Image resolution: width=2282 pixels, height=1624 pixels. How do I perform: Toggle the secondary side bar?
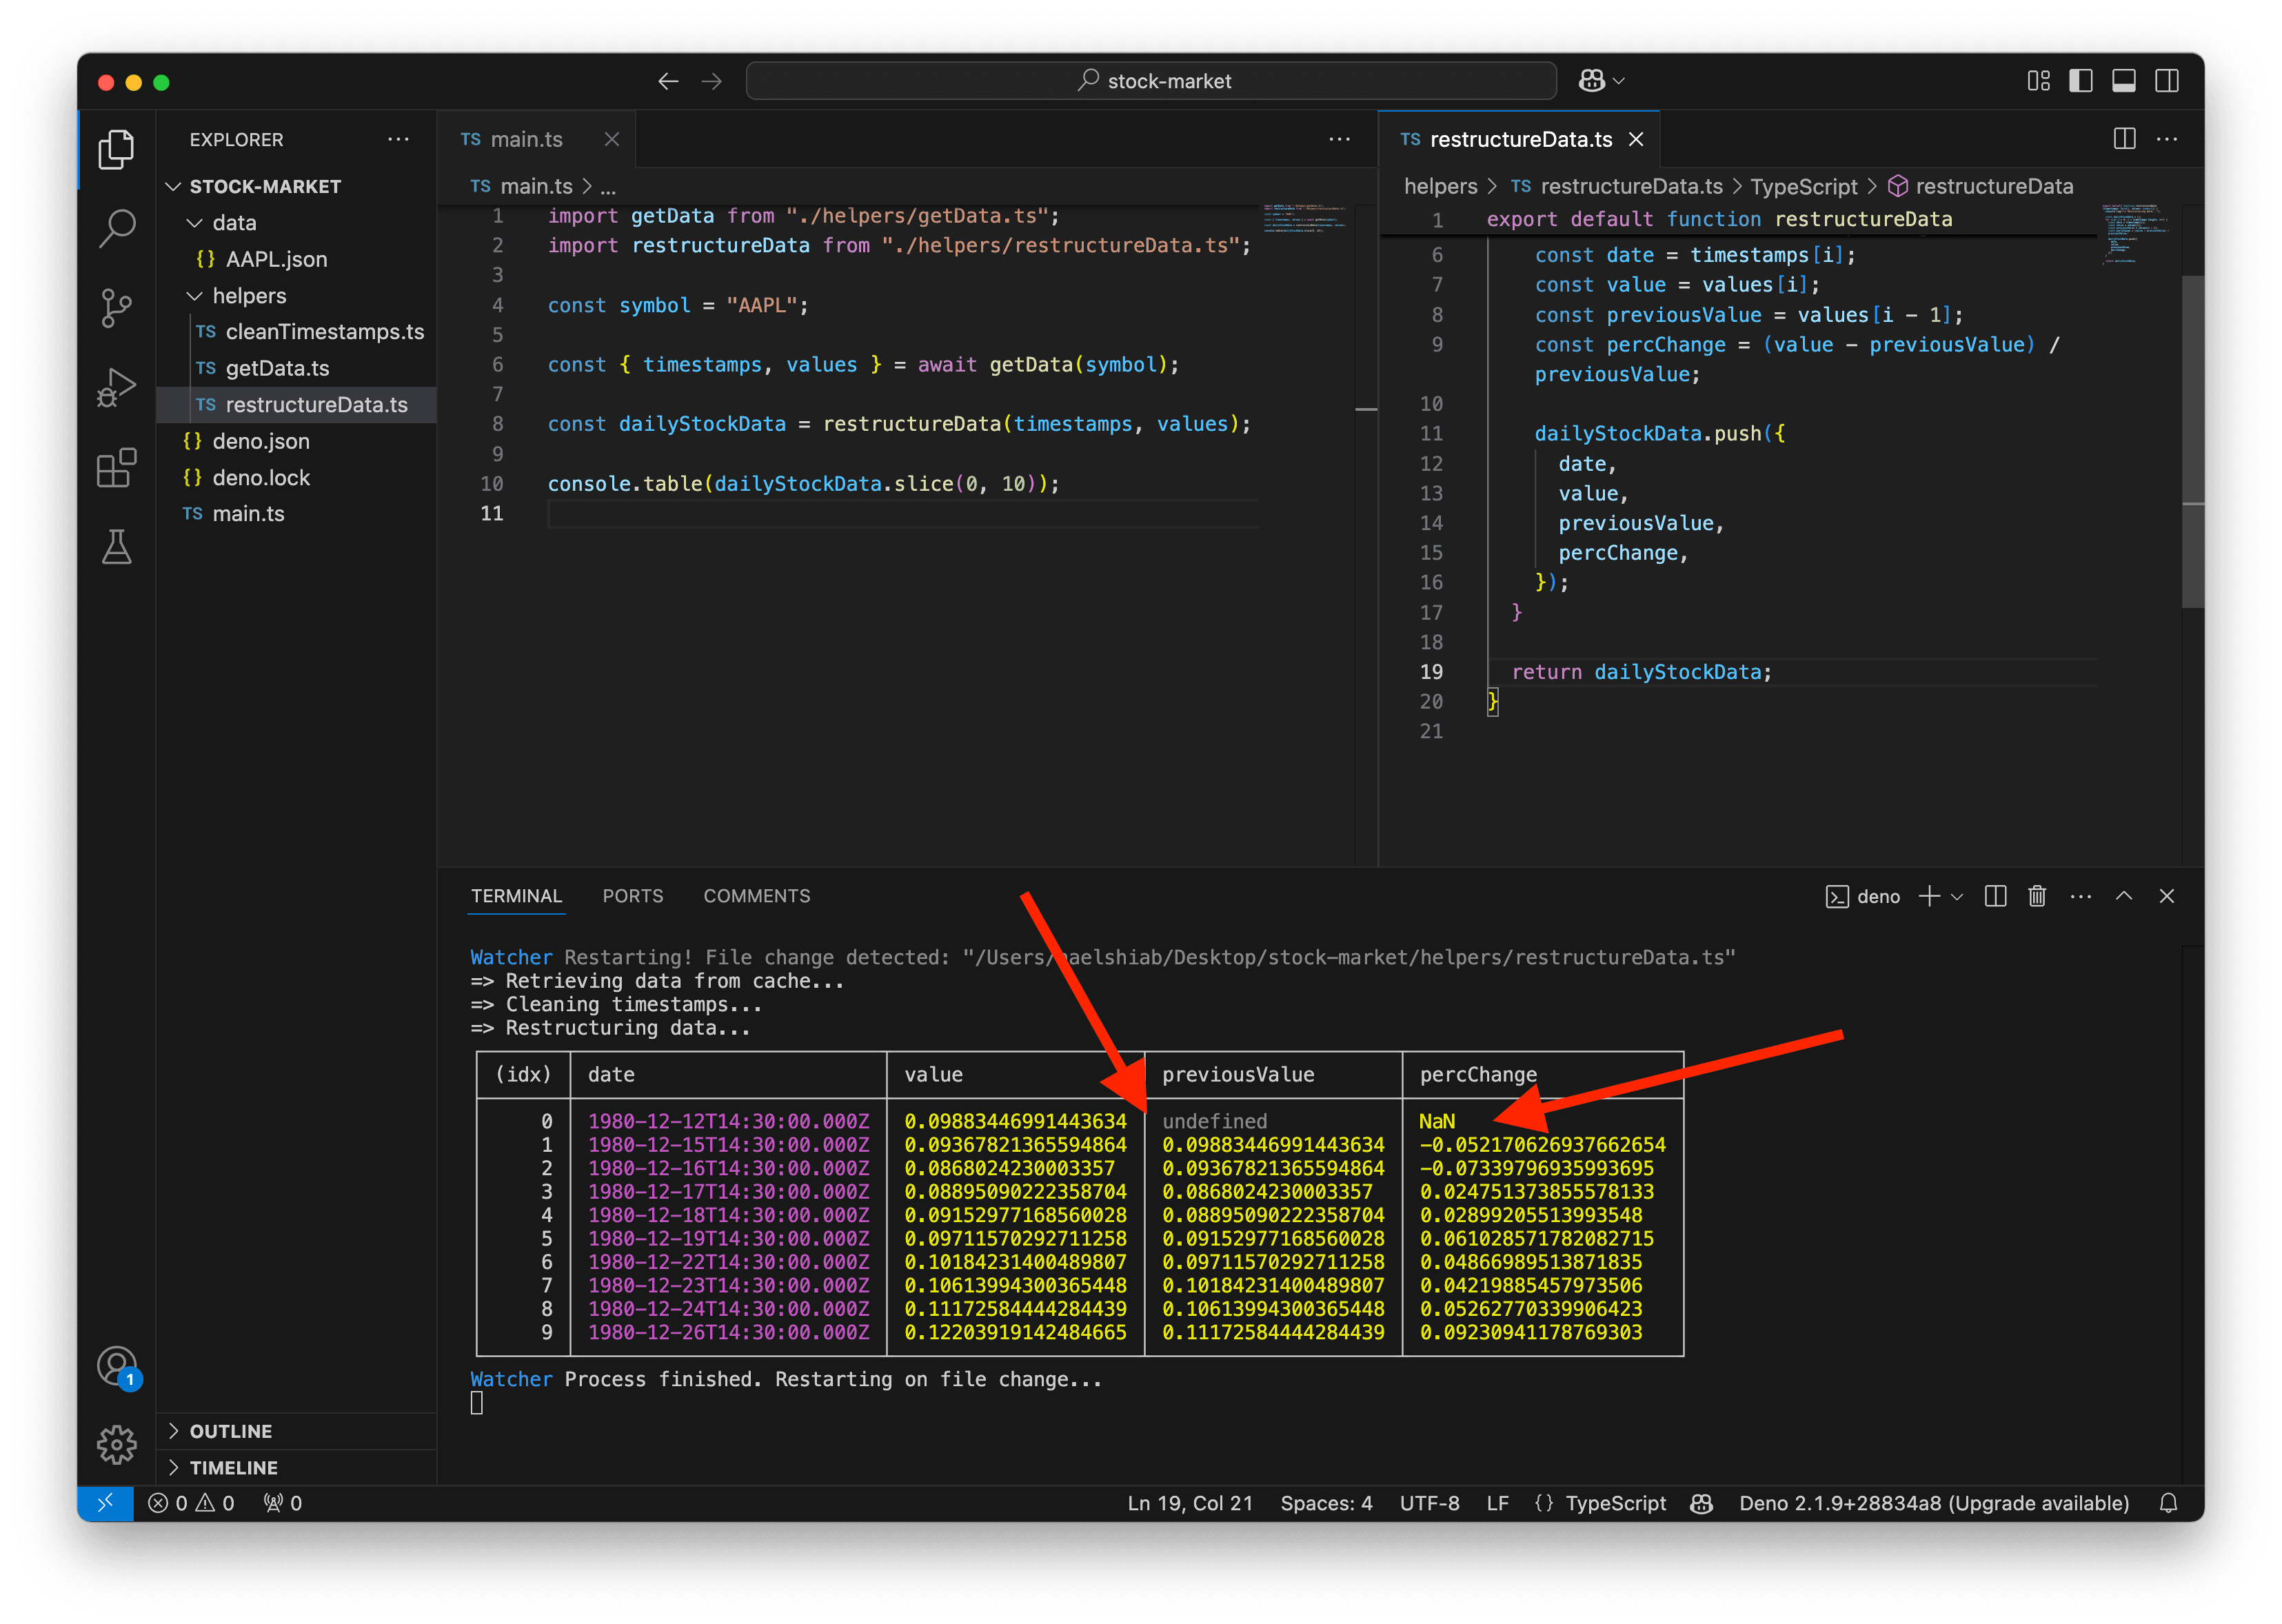(2166, 81)
